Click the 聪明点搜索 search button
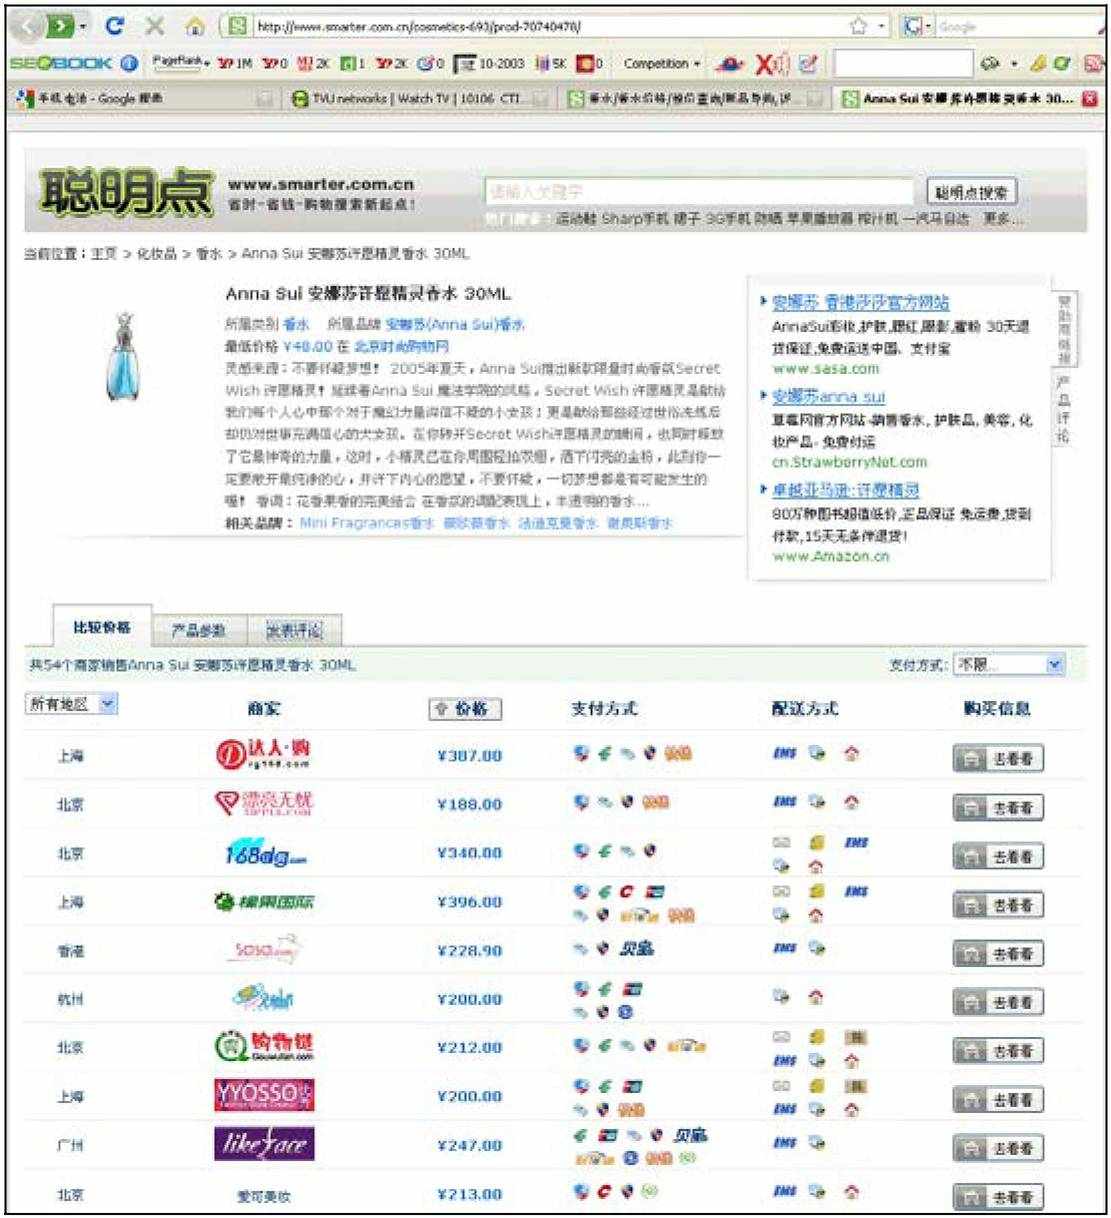 click(972, 192)
